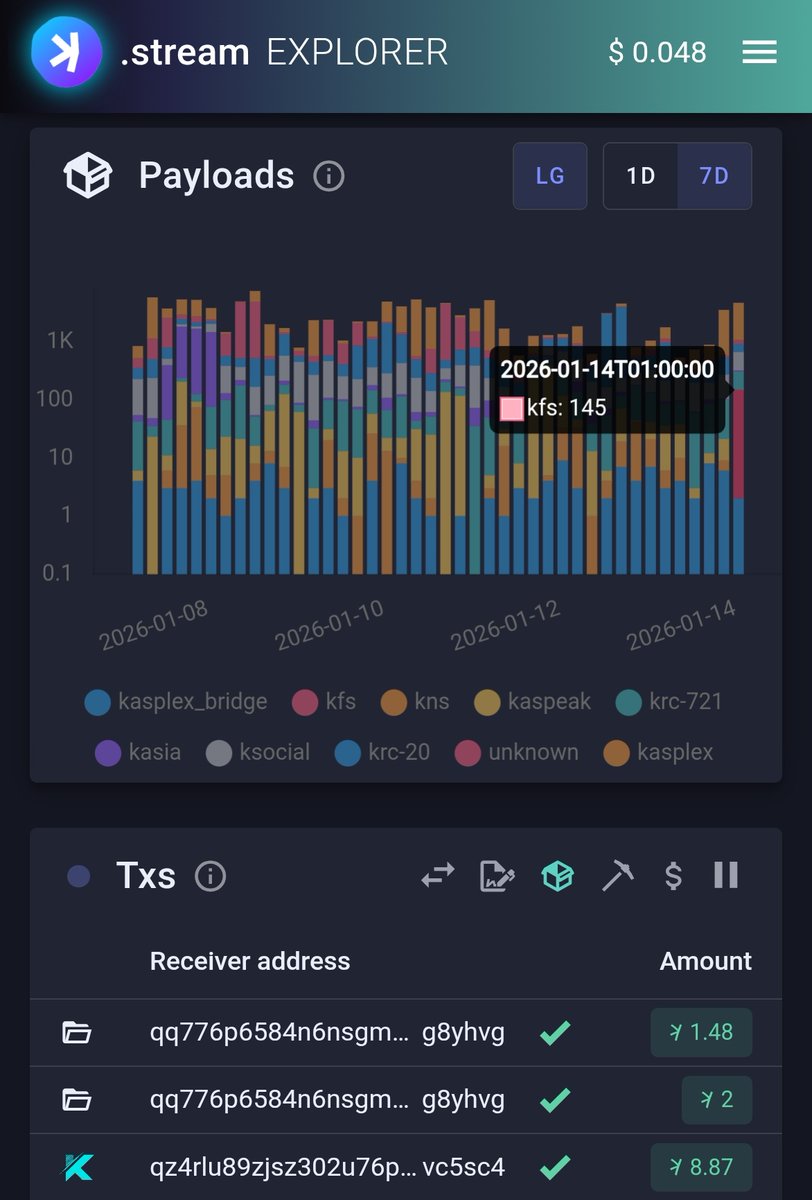The width and height of the screenshot is (812, 1200).
Task: Toggle ksocial legend entry
Action: [x=258, y=752]
